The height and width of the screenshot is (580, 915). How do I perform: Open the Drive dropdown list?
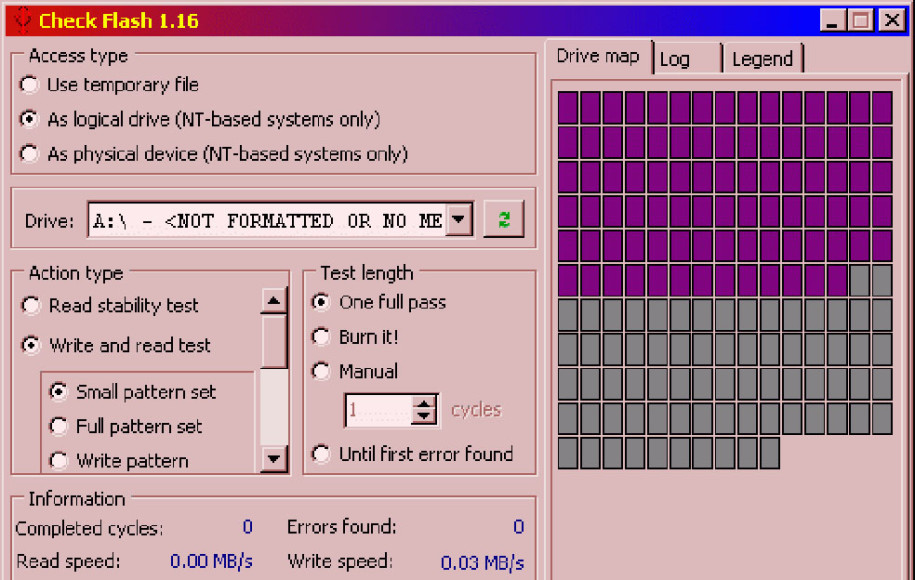coord(459,220)
